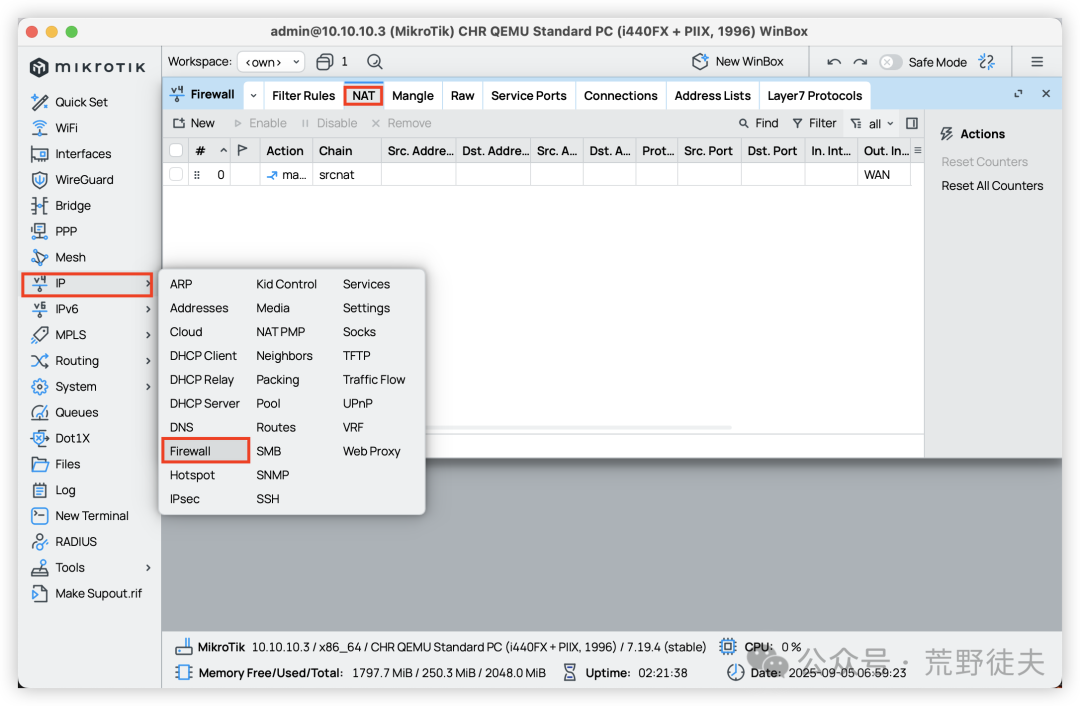Open Addresses from IP menu

(199, 308)
